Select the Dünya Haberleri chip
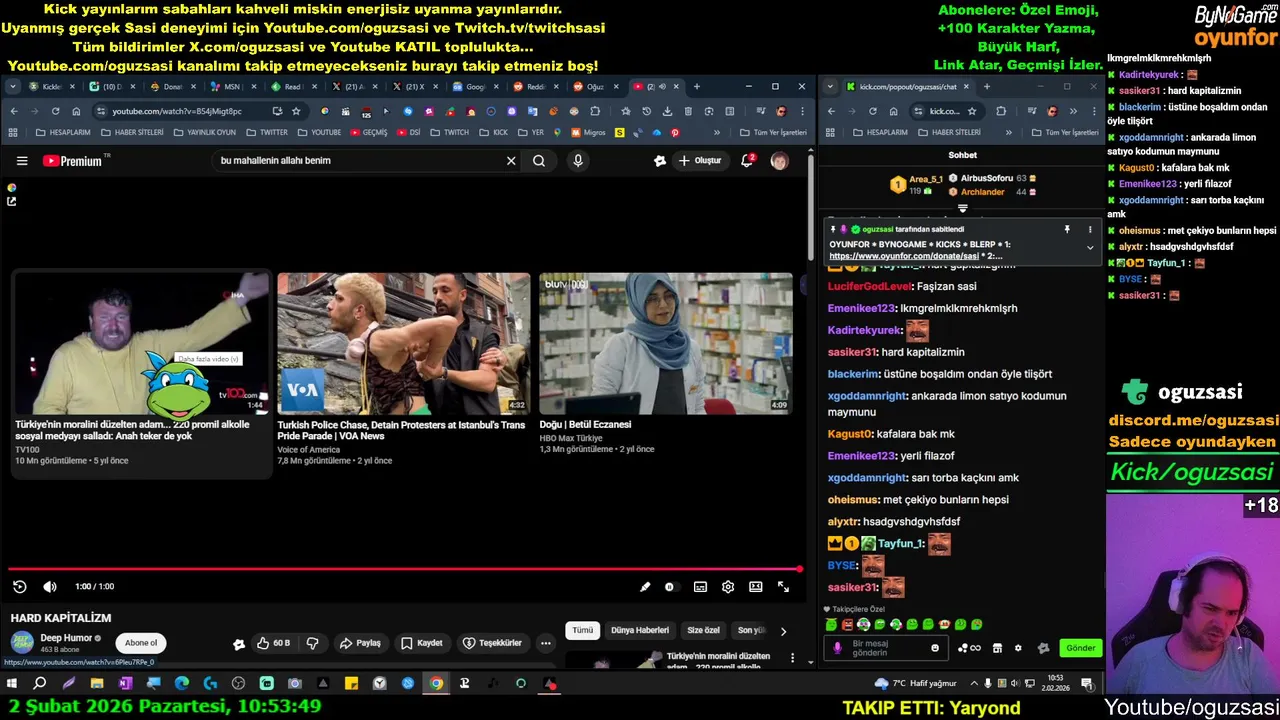 pos(640,630)
